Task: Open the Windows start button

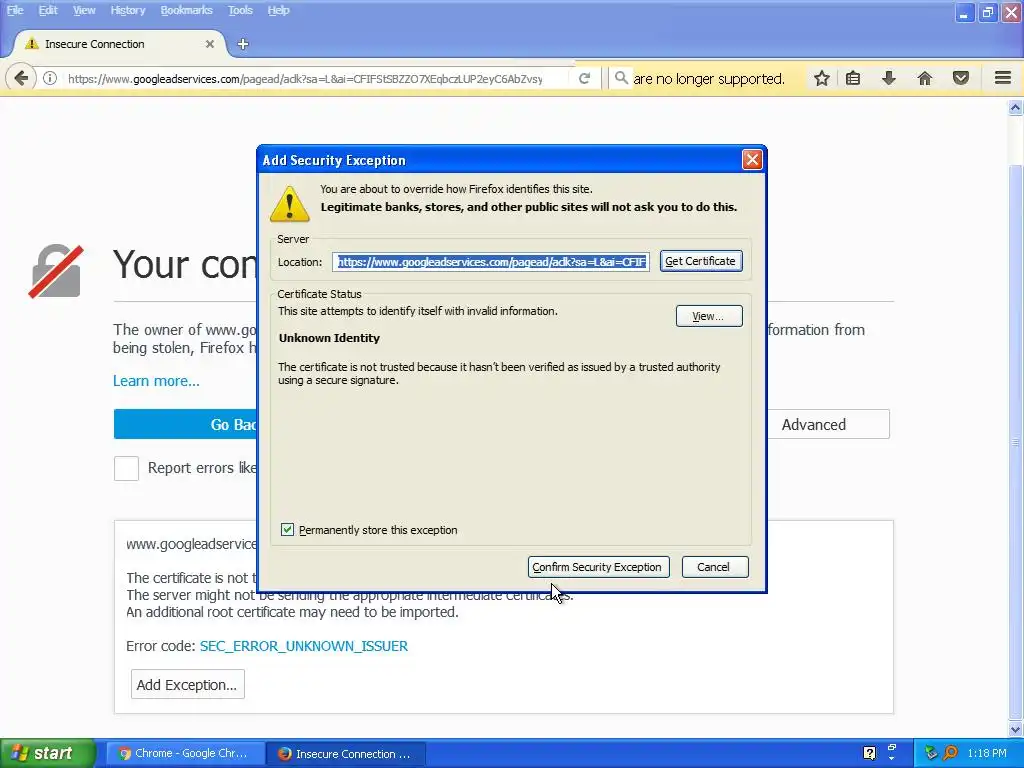Action: (48, 753)
